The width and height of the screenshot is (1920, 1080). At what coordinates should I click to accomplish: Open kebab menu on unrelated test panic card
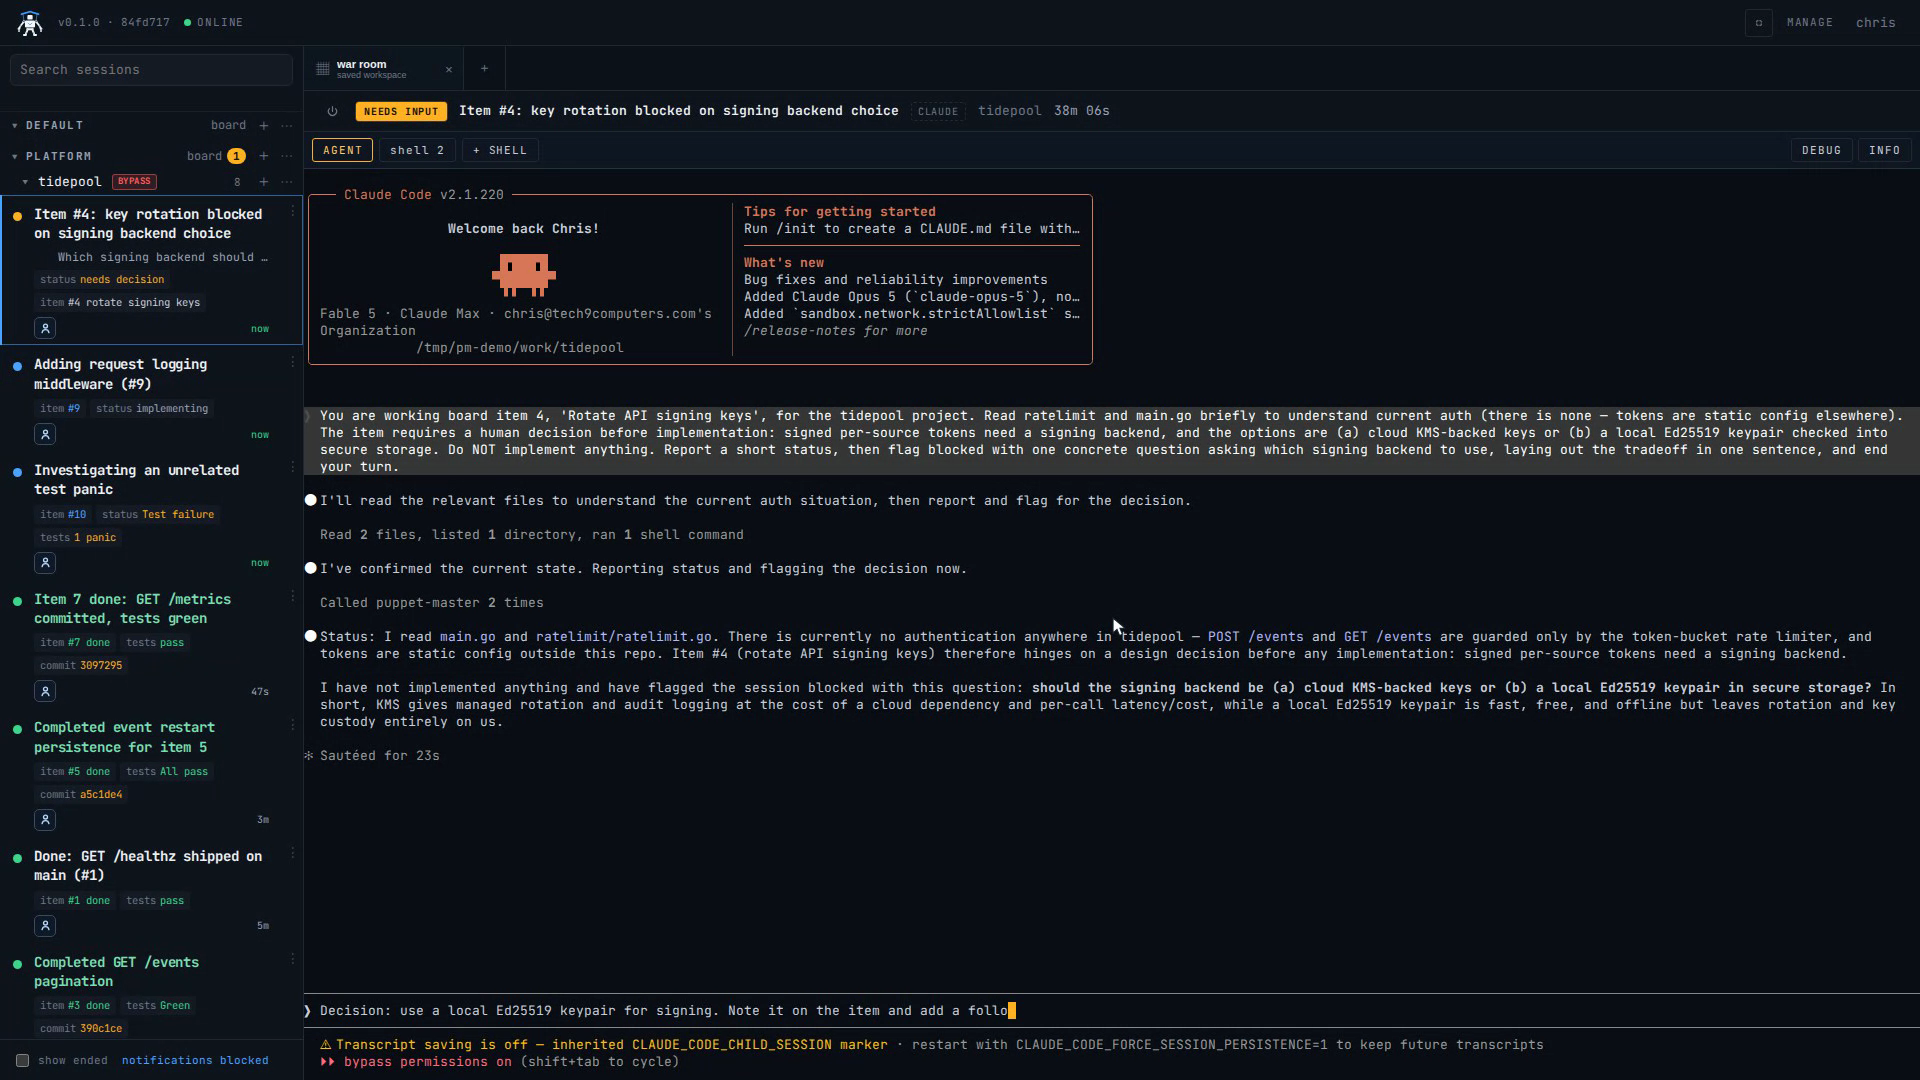[x=293, y=467]
